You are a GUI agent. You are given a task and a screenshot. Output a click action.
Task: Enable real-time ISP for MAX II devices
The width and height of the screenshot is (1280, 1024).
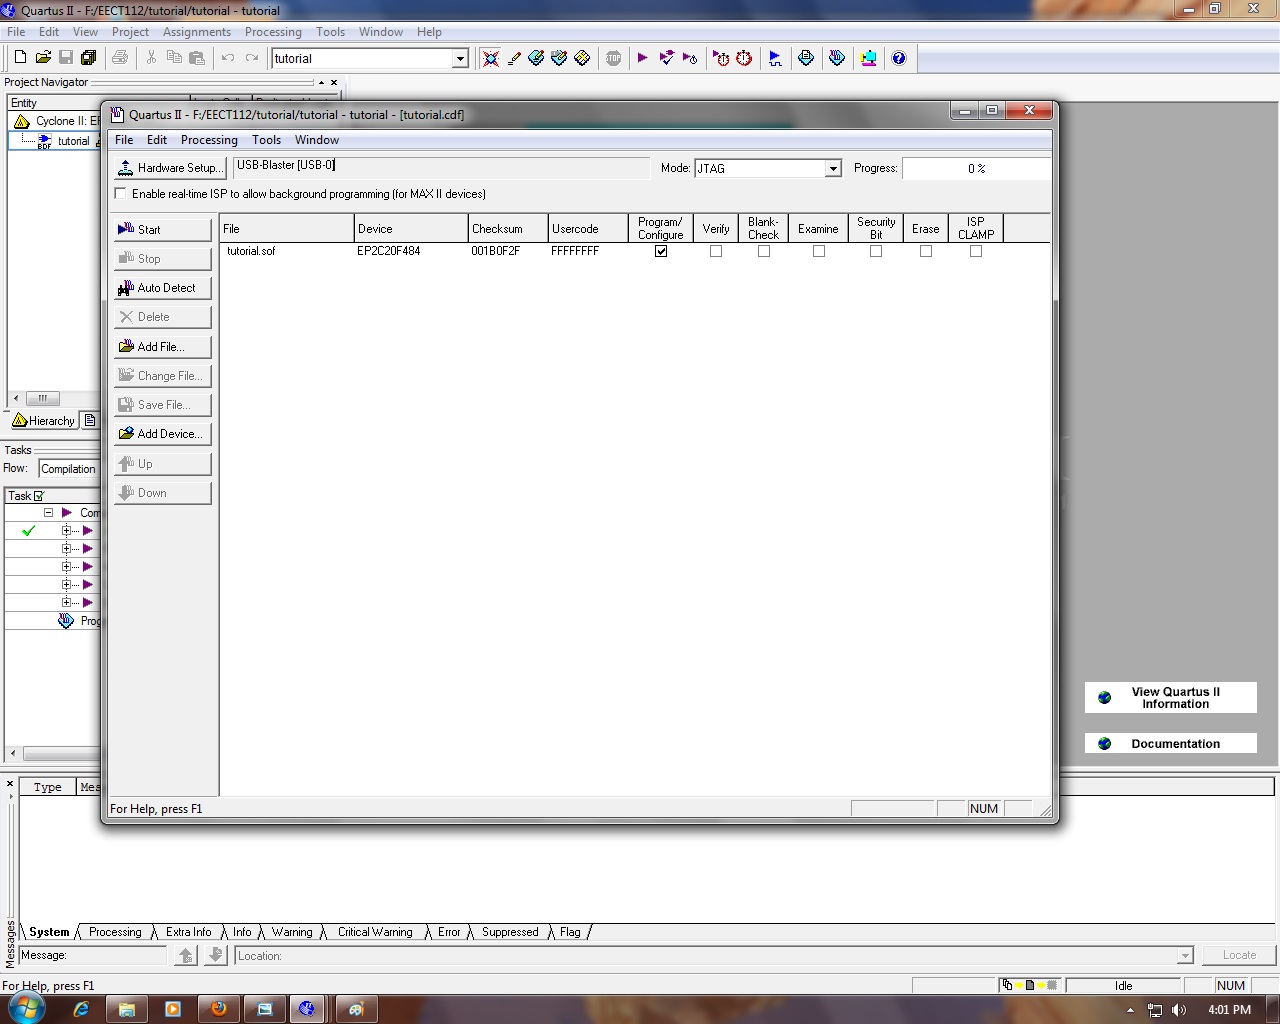click(x=120, y=193)
